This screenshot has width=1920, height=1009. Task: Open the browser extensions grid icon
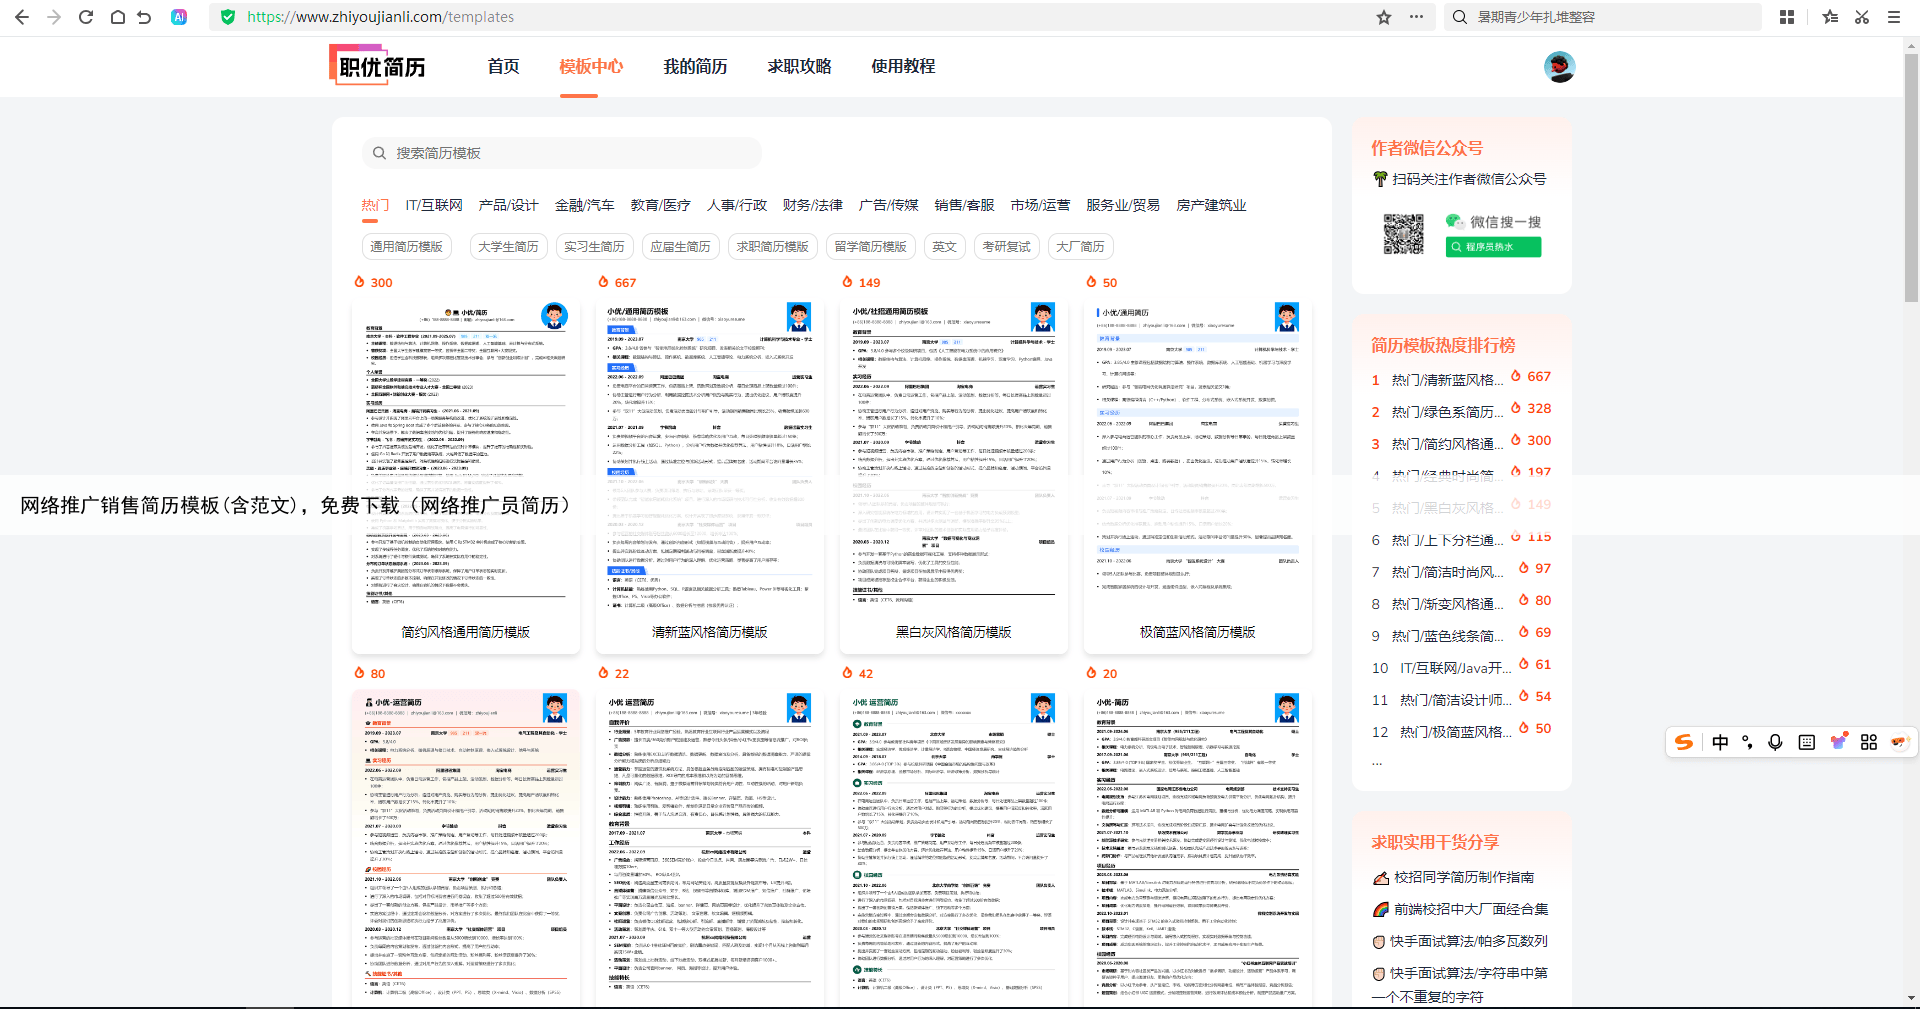1787,17
